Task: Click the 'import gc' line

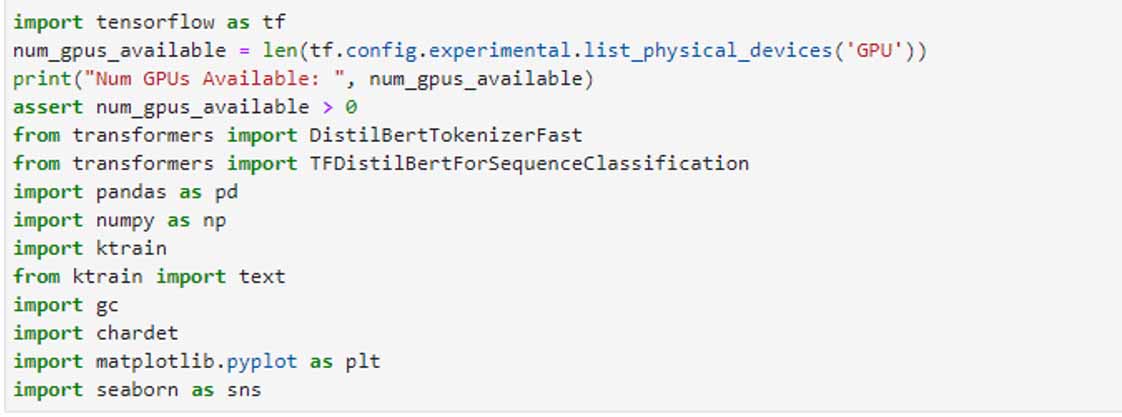Action: tap(66, 305)
